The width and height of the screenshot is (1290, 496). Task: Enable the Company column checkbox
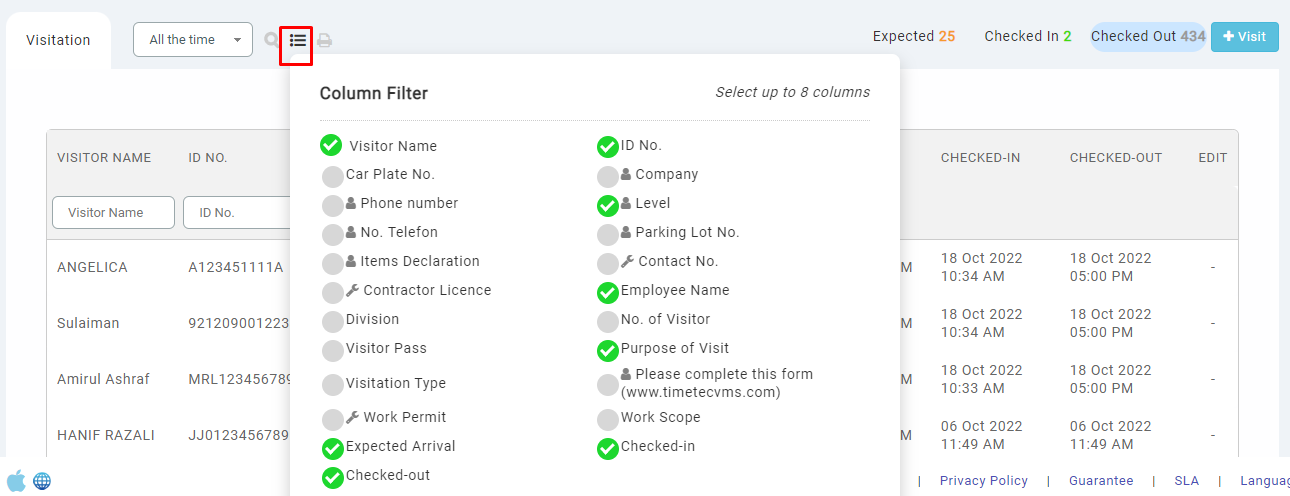click(607, 177)
